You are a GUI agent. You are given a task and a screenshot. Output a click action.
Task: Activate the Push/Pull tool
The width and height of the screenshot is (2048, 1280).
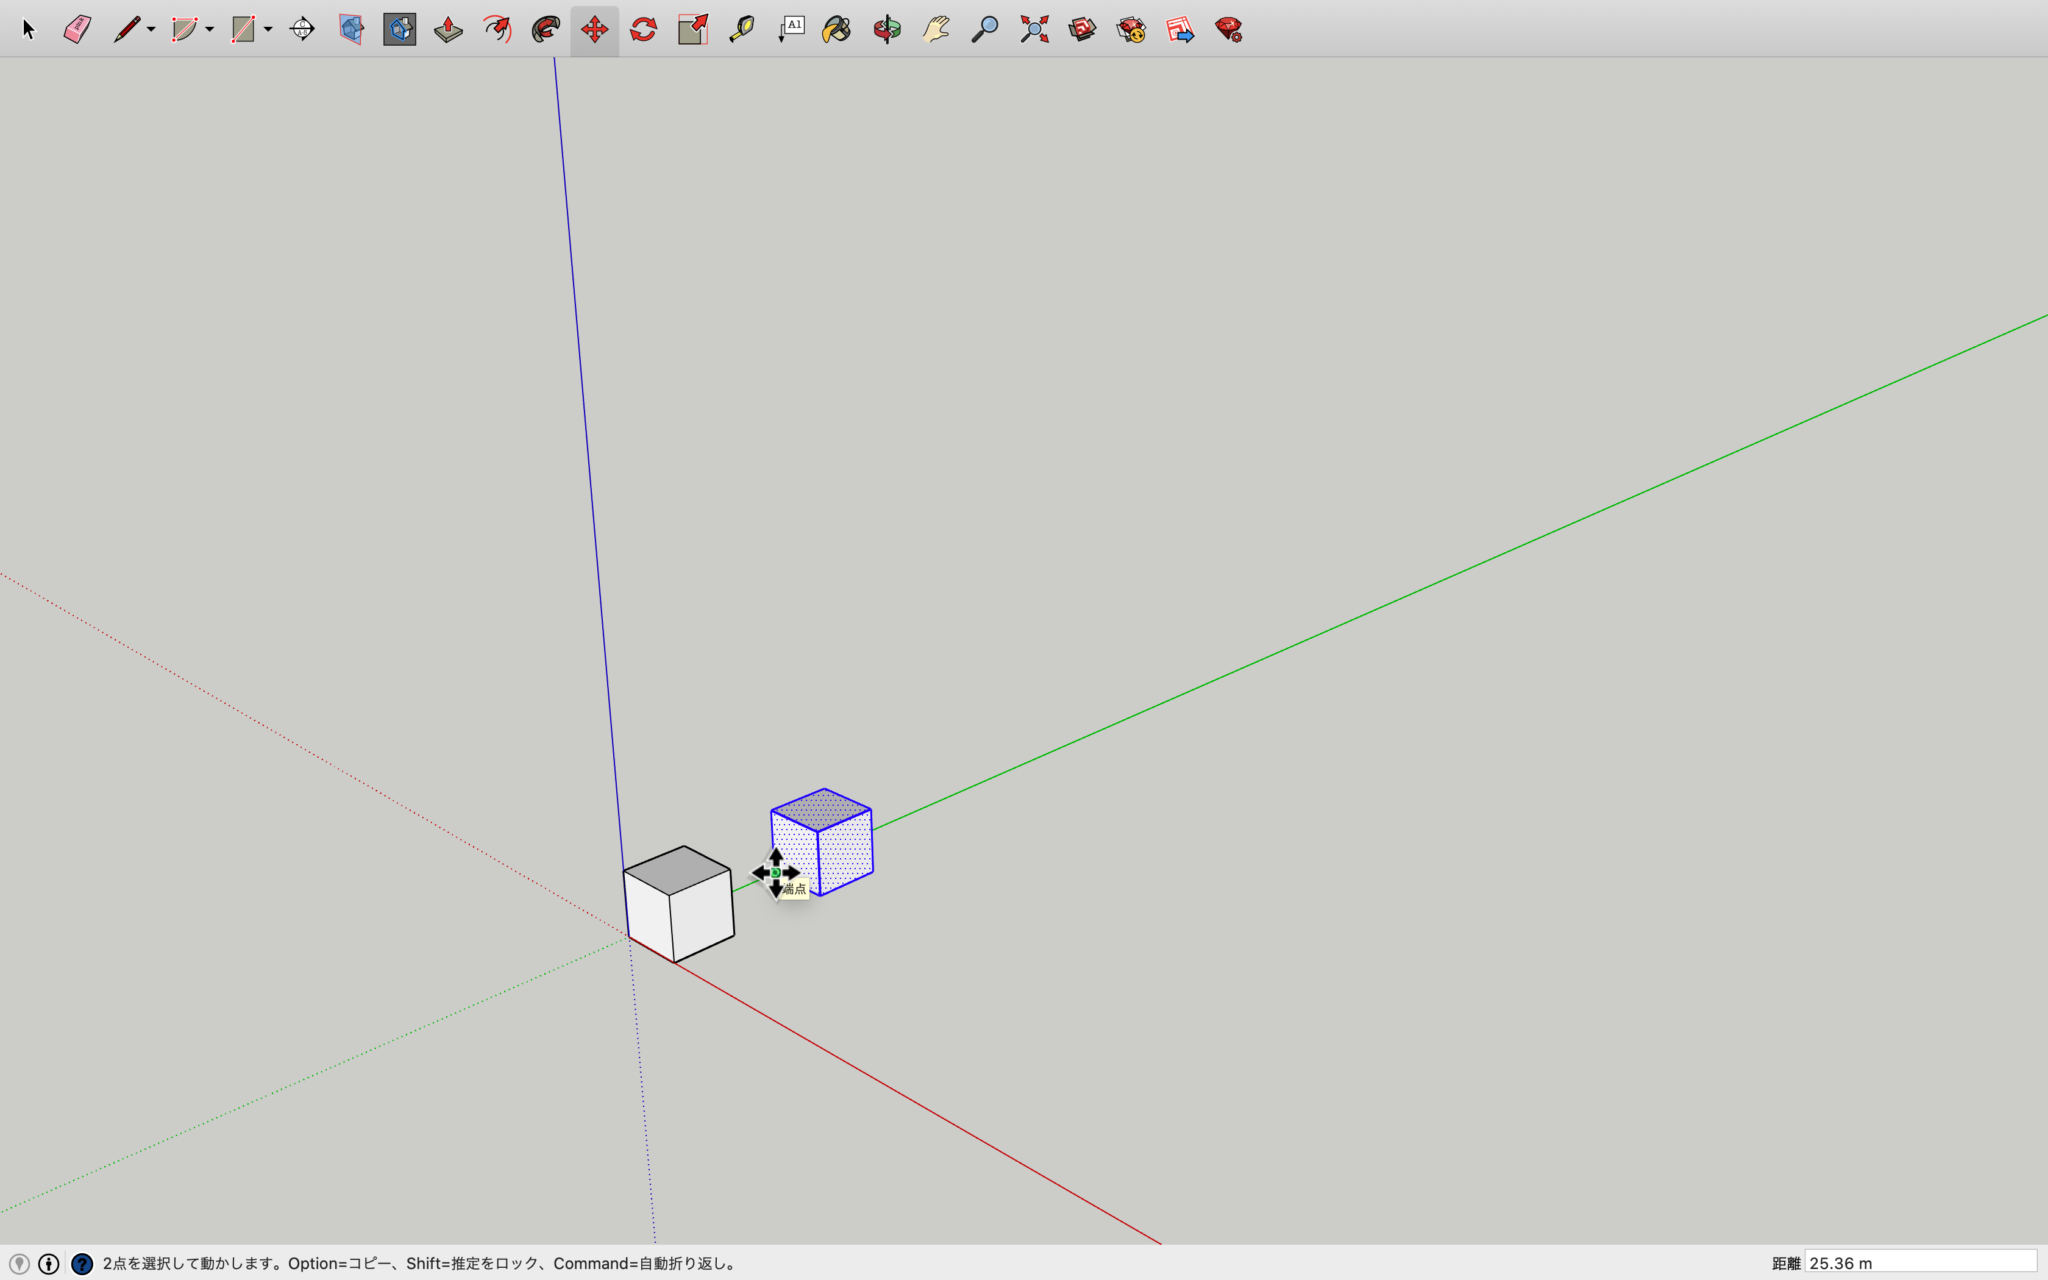(x=448, y=30)
